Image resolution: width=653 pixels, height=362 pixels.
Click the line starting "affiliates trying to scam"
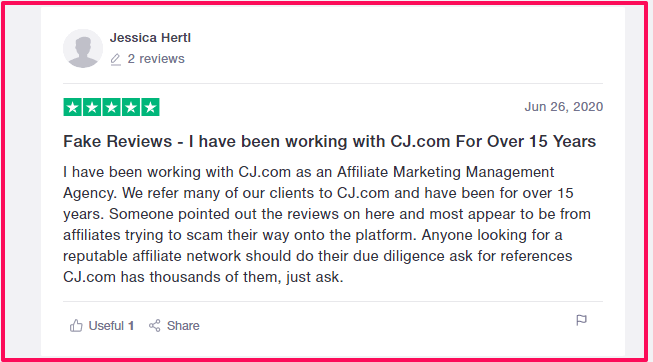tap(313, 235)
